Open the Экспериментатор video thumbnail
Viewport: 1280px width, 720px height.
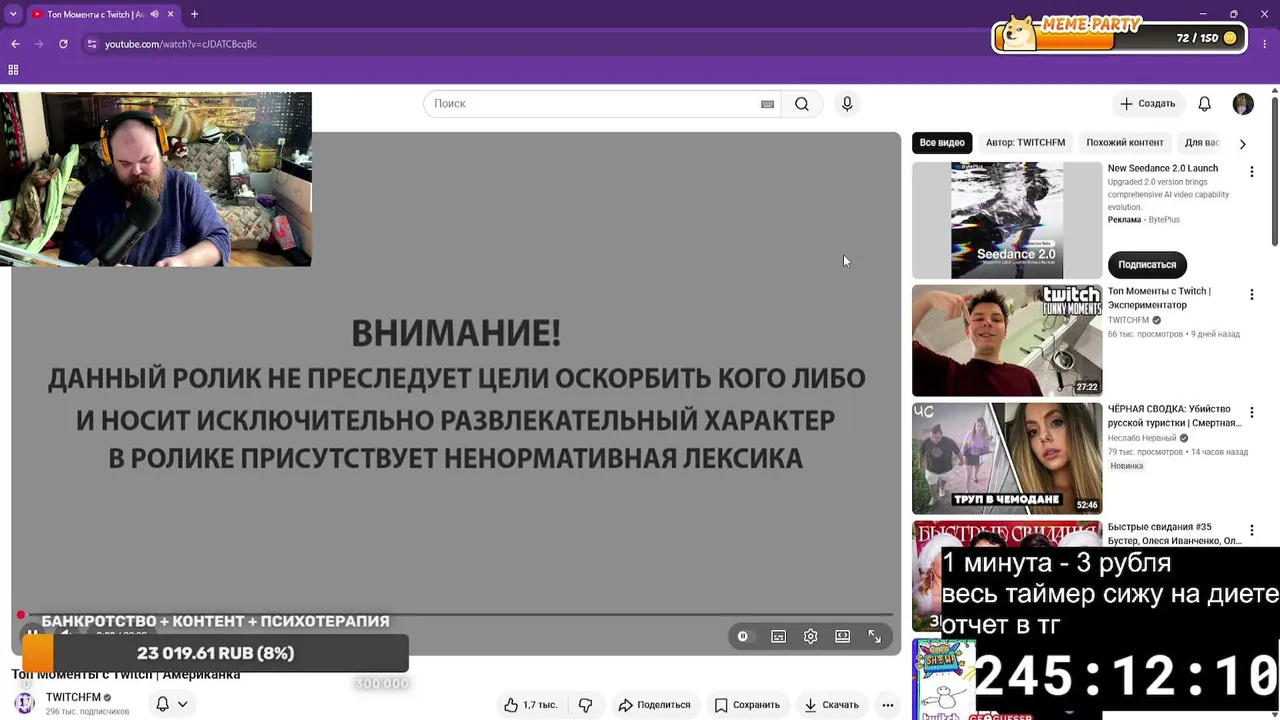[x=1007, y=341]
